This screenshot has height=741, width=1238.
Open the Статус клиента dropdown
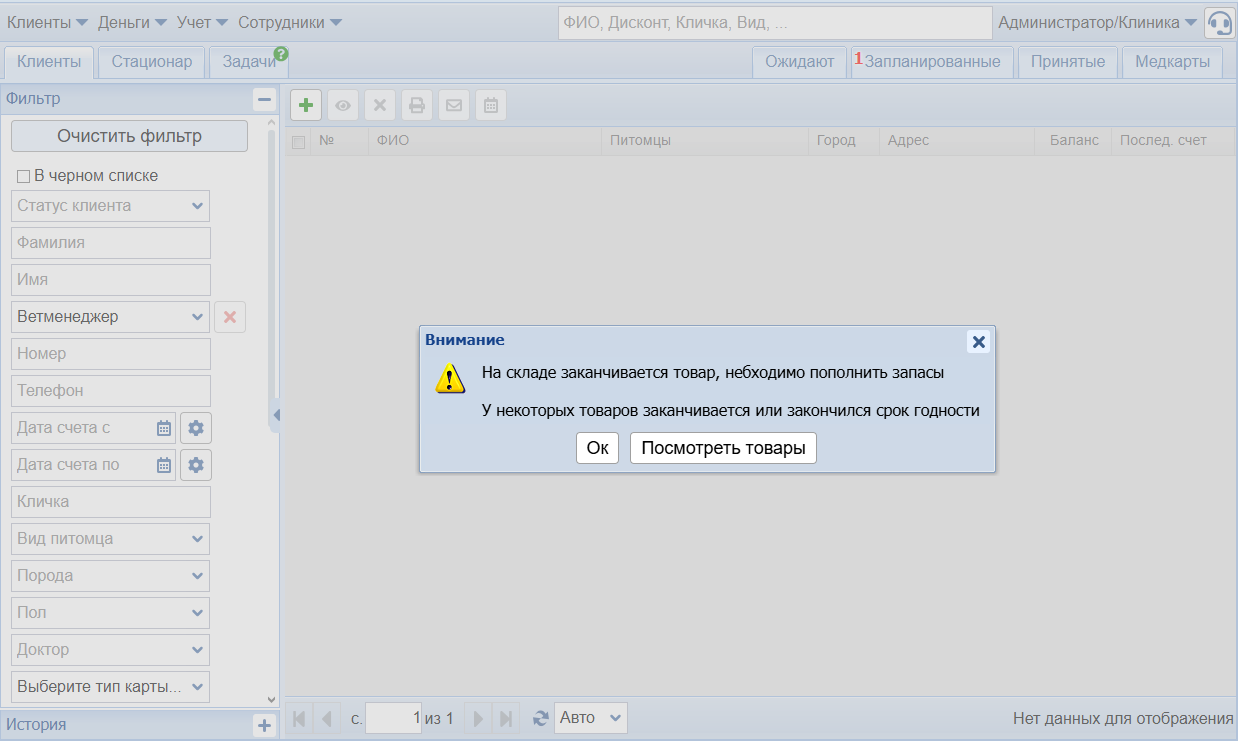(x=111, y=206)
